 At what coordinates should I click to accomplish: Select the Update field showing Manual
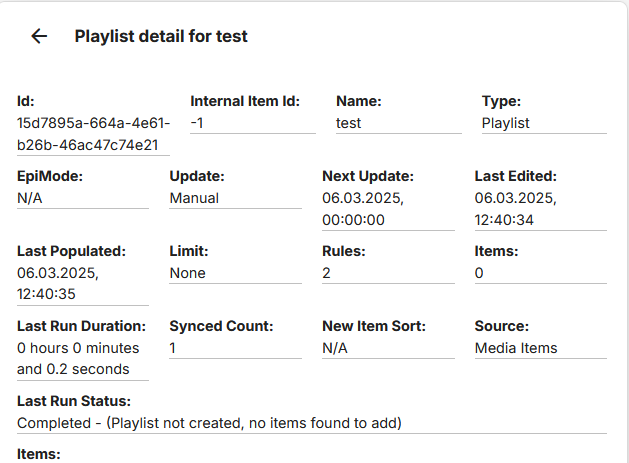pos(234,198)
